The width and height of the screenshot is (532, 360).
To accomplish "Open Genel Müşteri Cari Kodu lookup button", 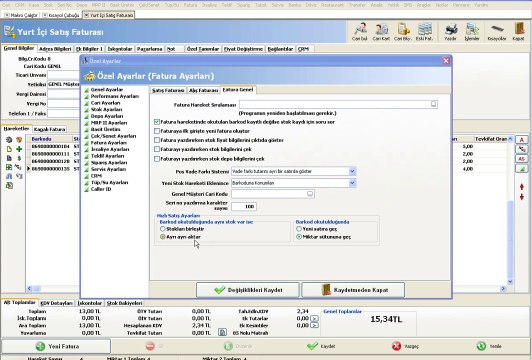I will click(310, 194).
